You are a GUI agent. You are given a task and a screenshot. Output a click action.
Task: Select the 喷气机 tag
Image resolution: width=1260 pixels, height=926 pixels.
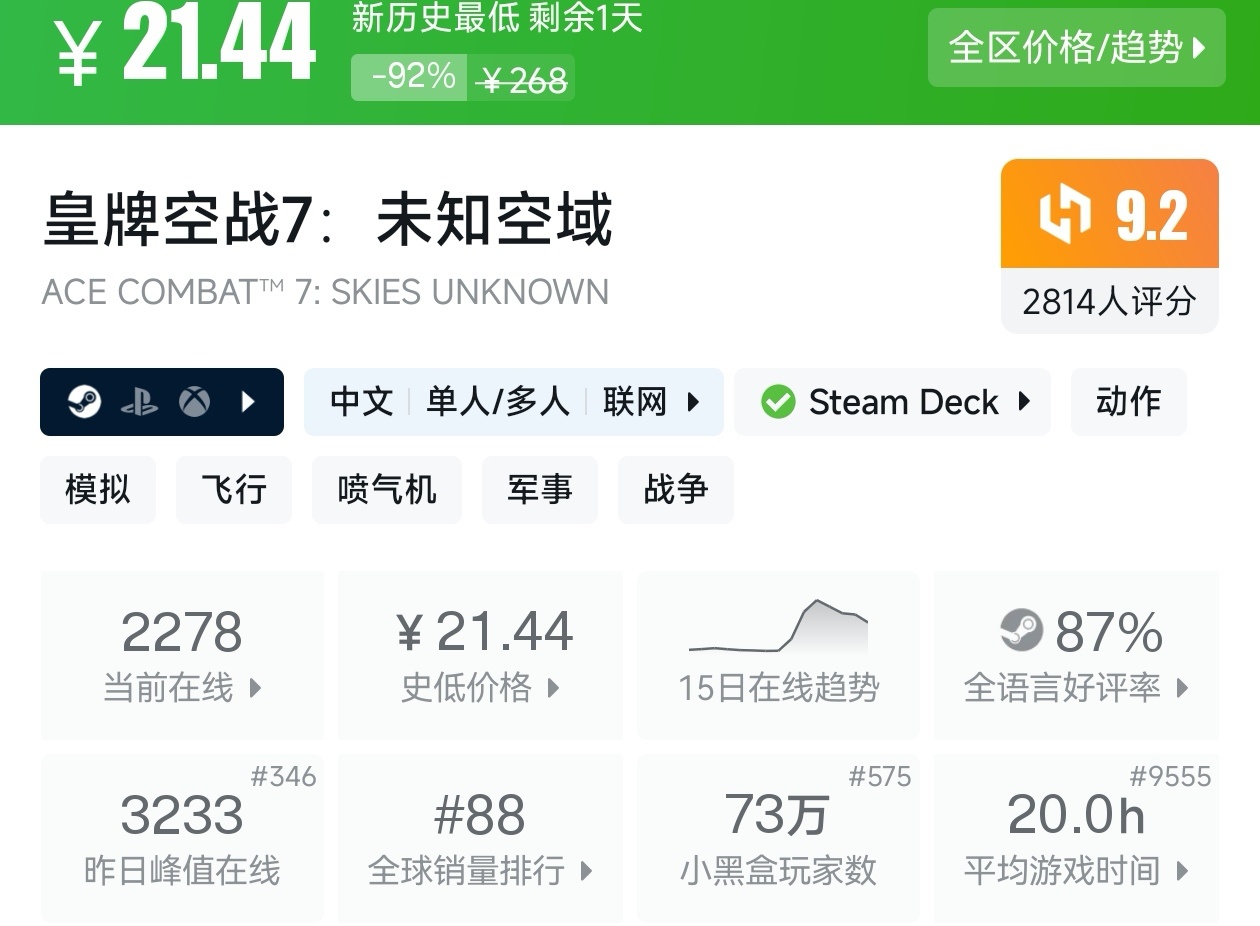(x=387, y=490)
